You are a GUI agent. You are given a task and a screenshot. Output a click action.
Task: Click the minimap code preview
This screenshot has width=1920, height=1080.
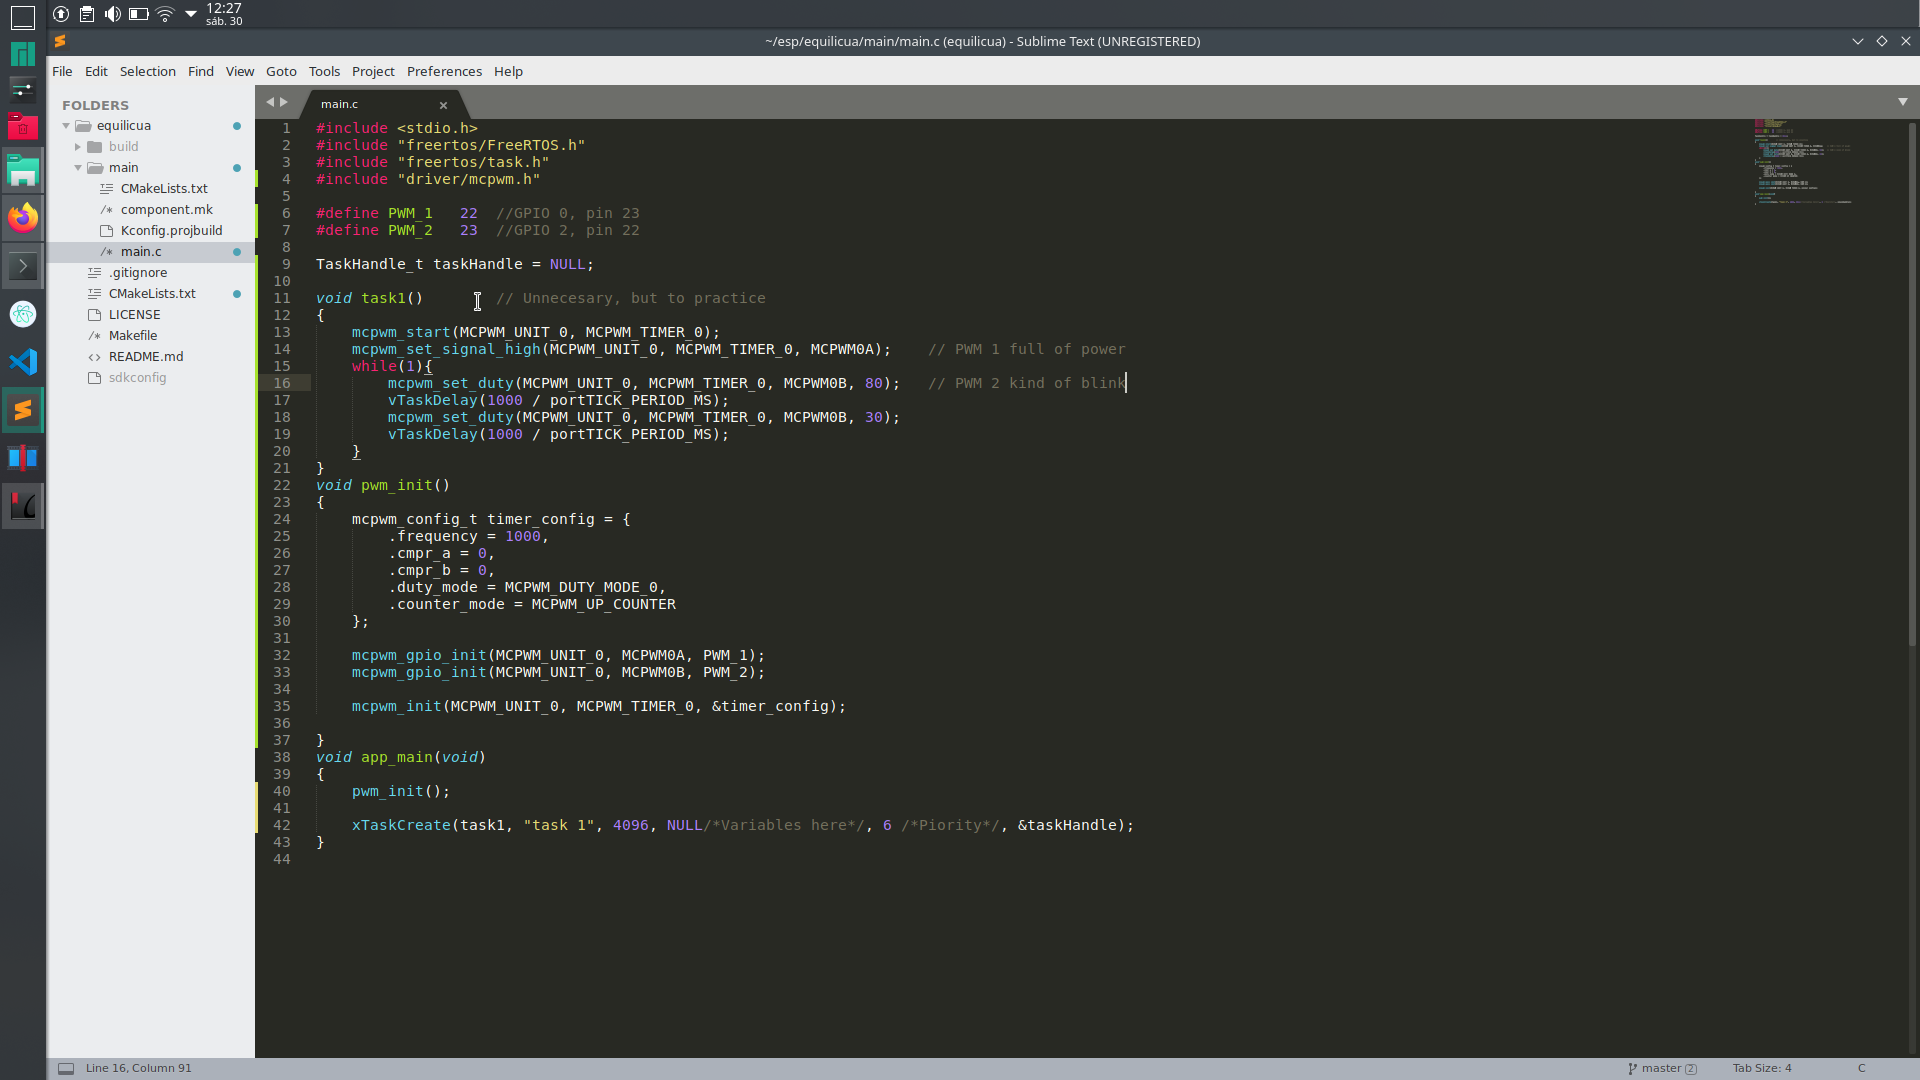[1802, 162]
